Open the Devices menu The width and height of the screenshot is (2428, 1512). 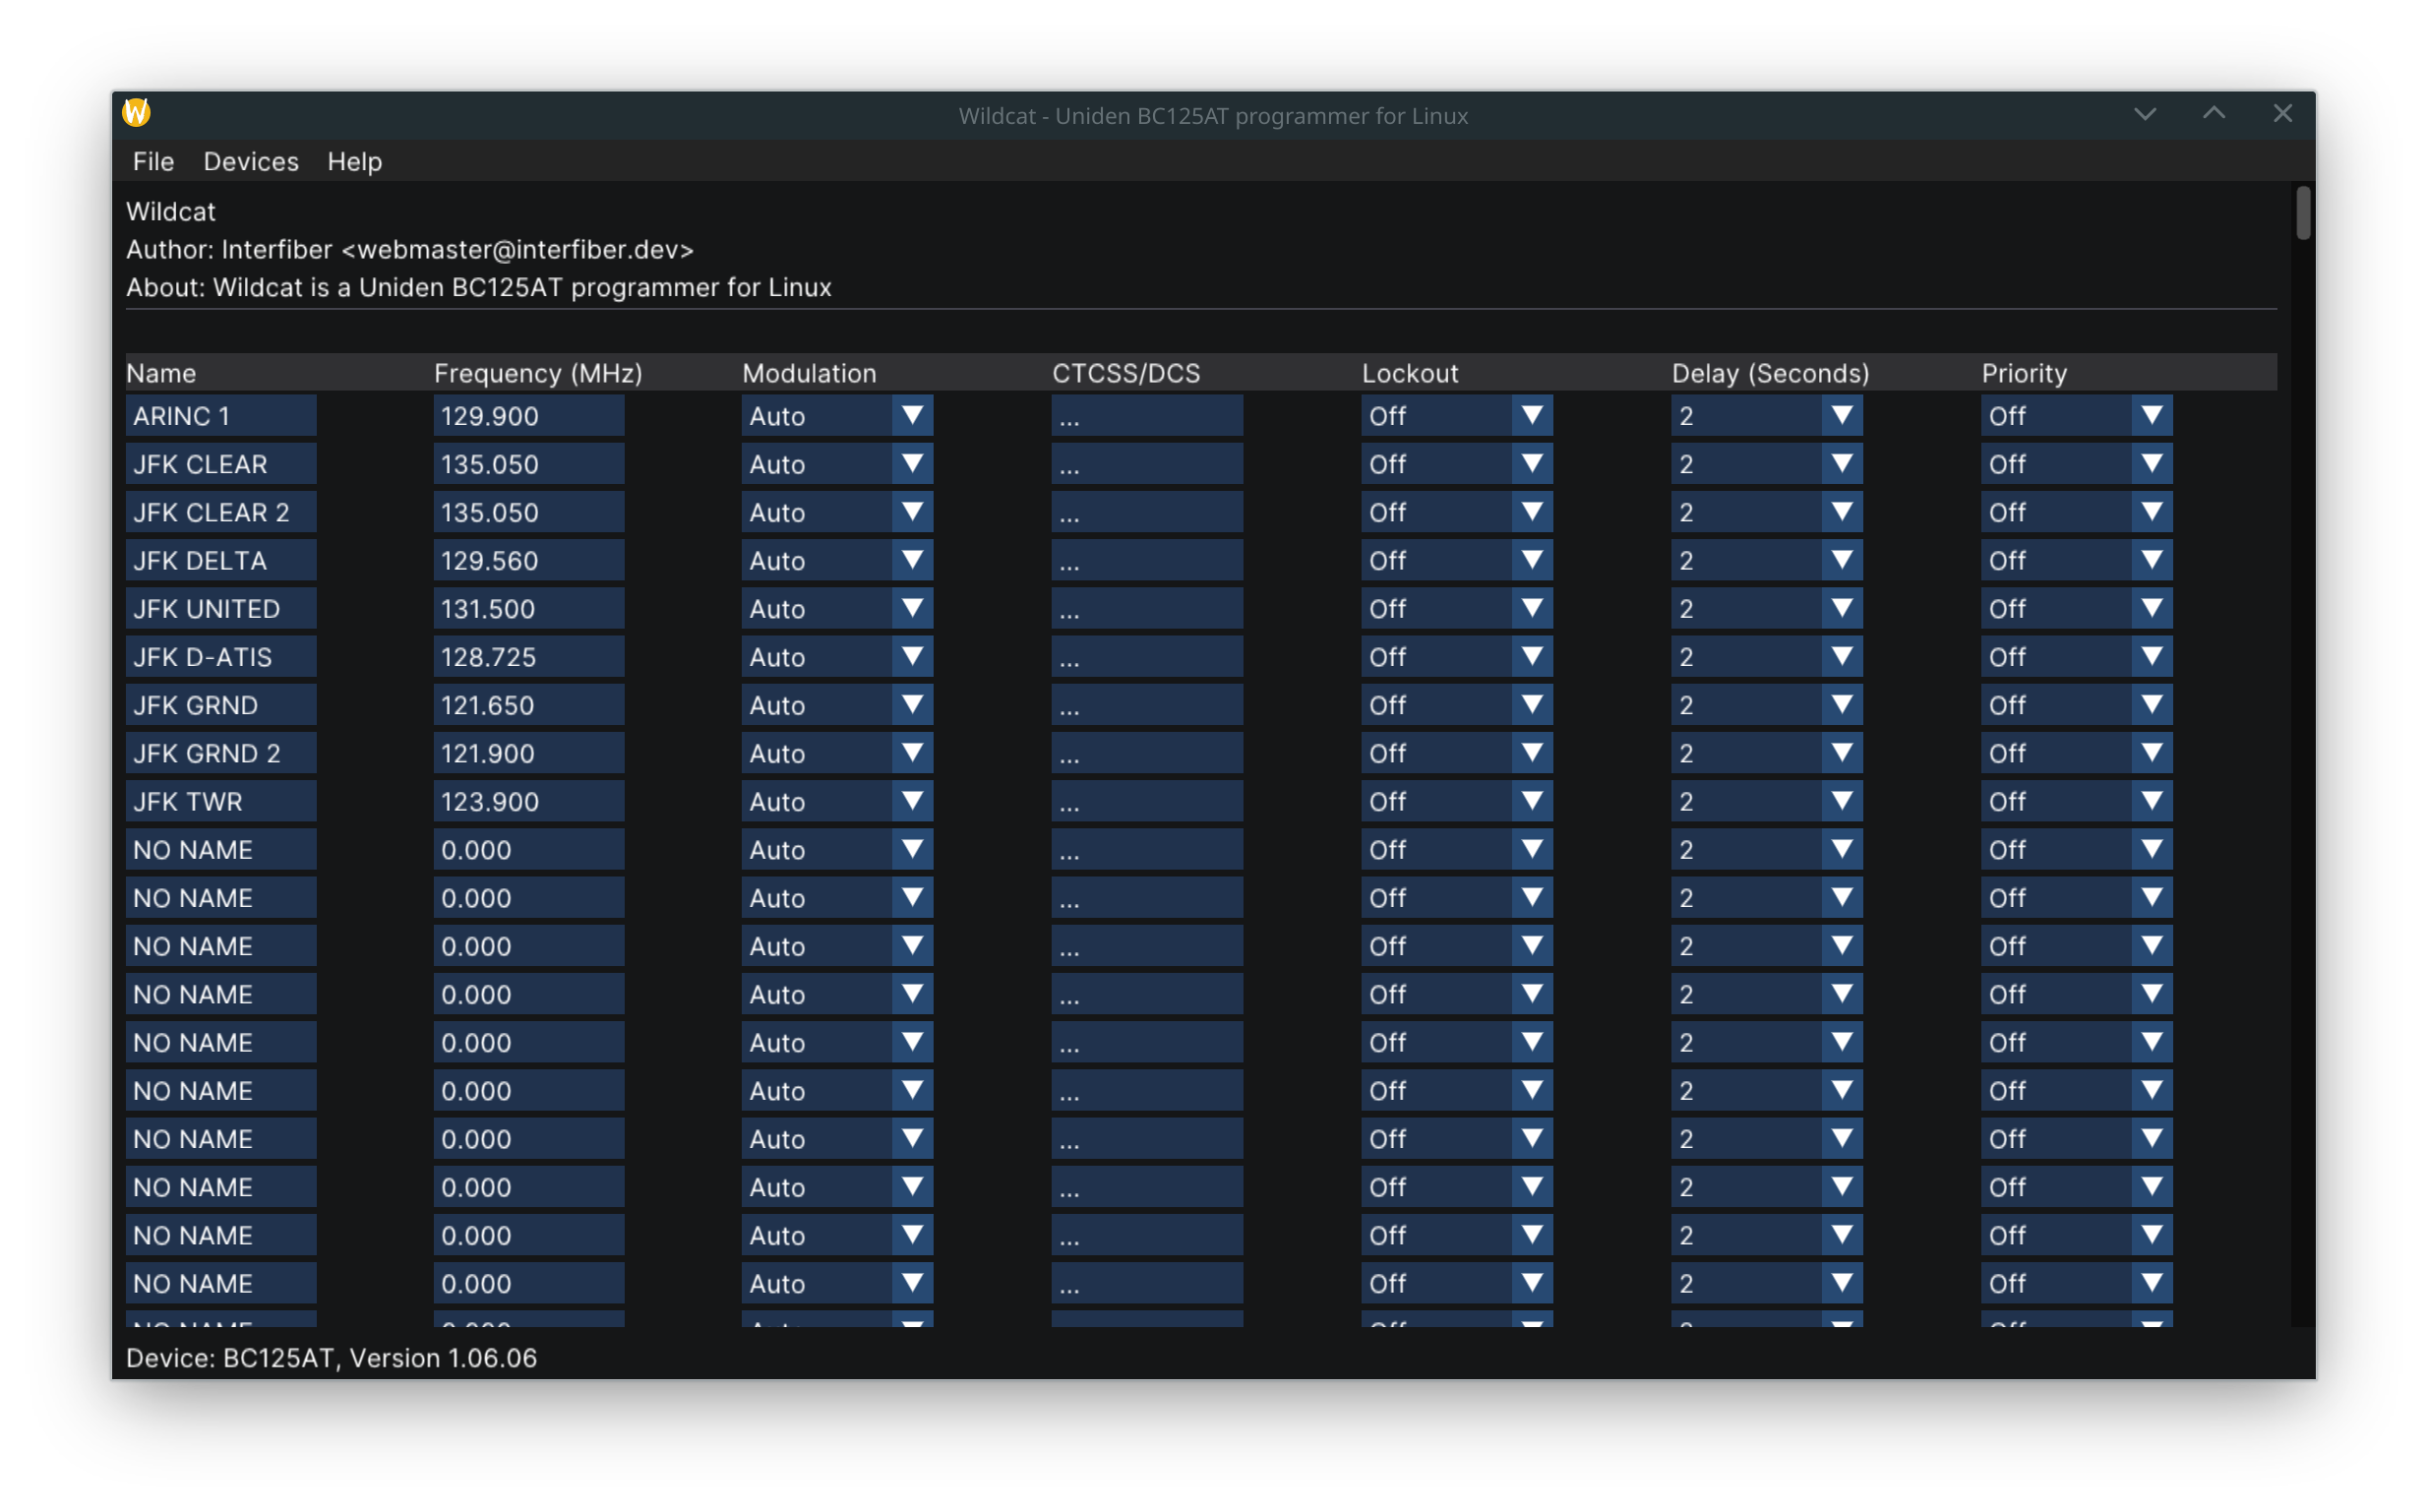click(251, 161)
